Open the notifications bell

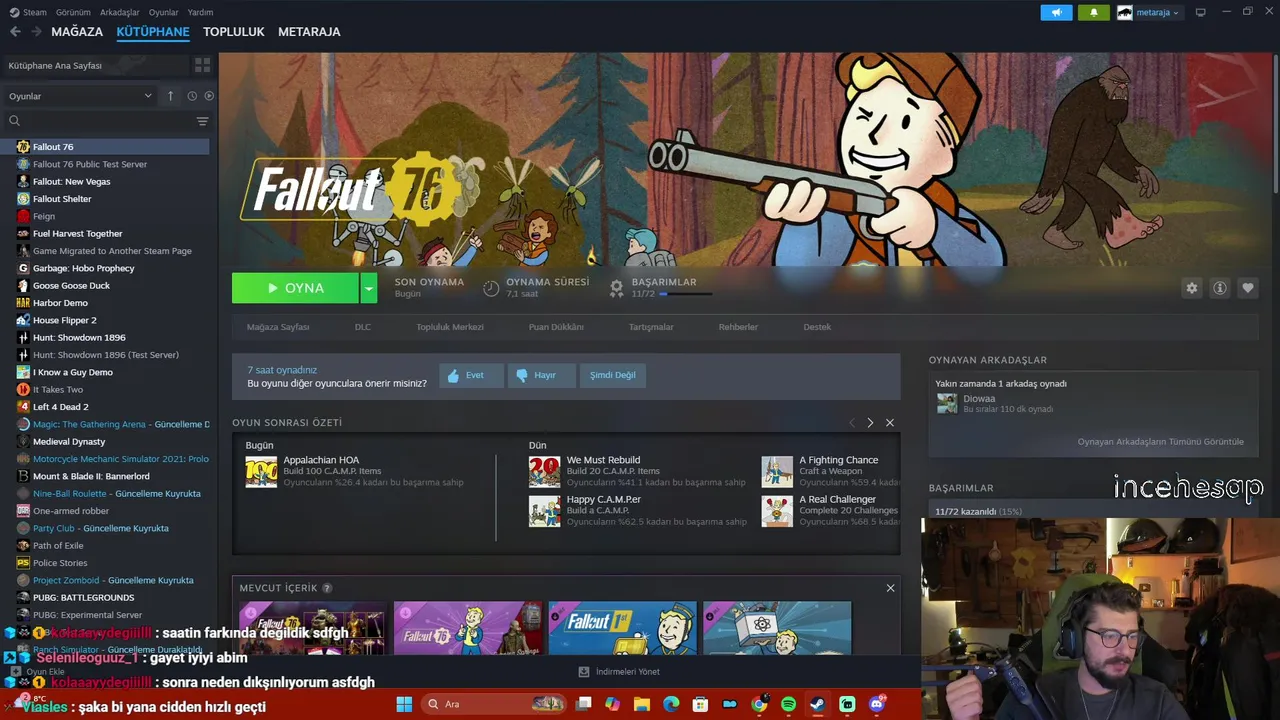pos(1093,12)
